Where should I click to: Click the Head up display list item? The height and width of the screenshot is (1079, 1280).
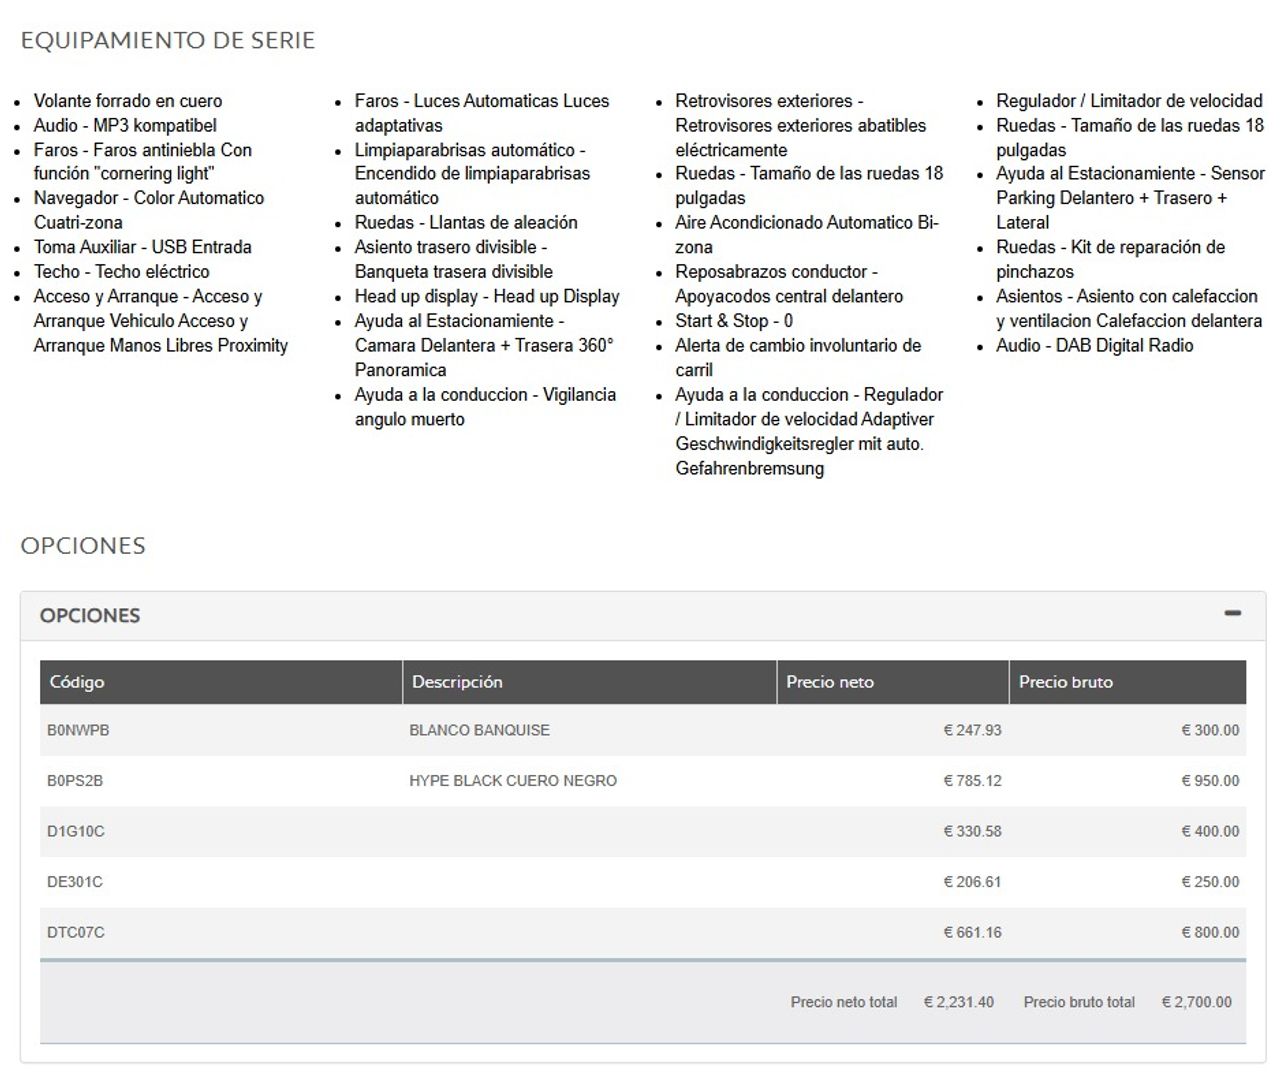pos(486,297)
